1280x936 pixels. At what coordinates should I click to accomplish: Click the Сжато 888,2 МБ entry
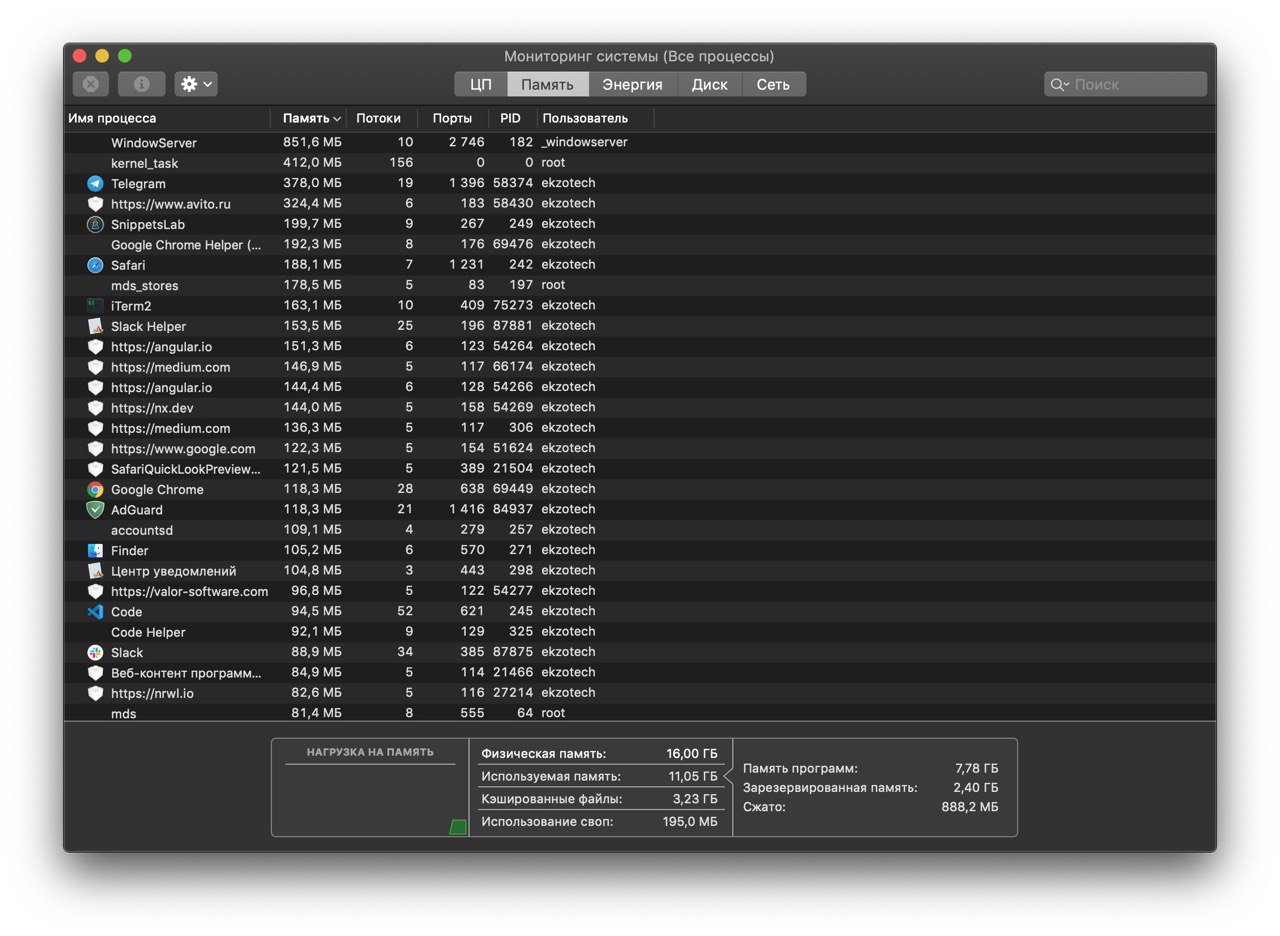(x=870, y=807)
